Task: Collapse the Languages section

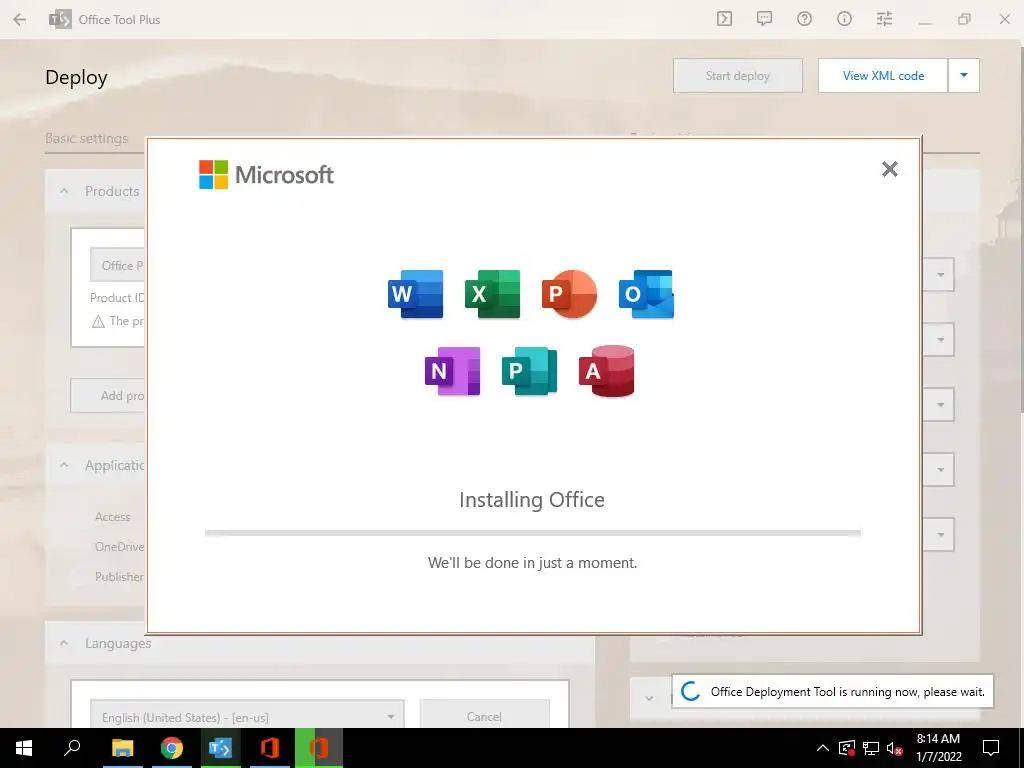Action: [64, 643]
